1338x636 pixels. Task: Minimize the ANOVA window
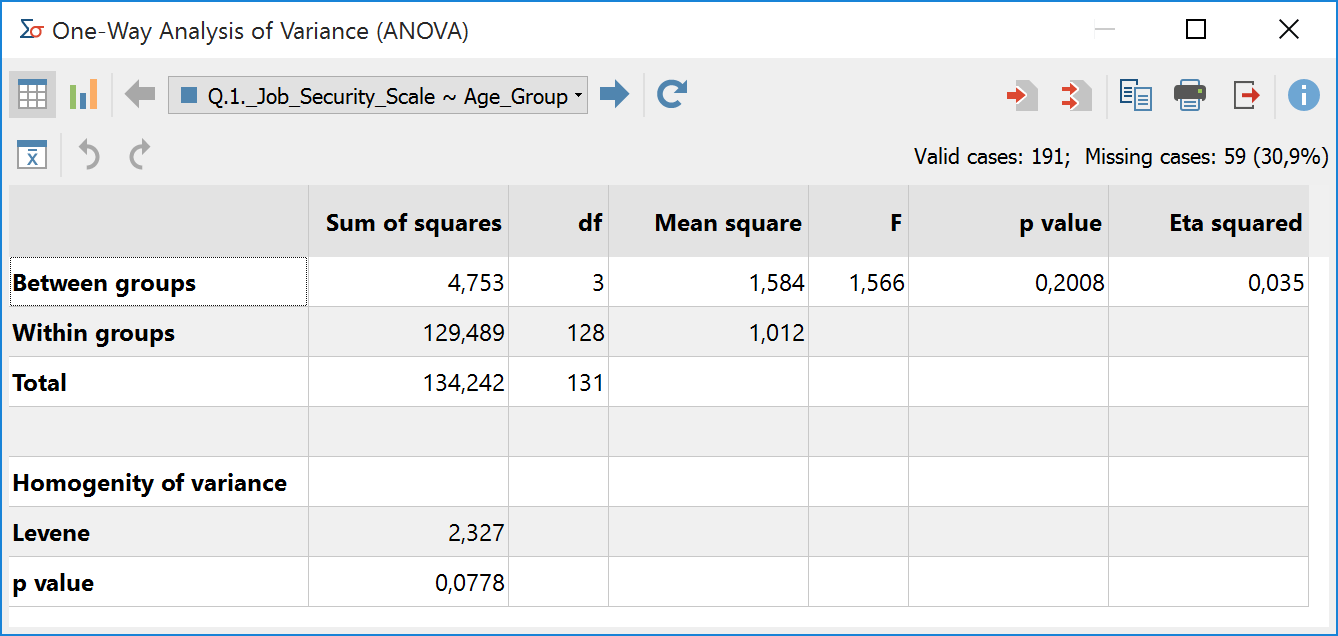pos(1104,30)
